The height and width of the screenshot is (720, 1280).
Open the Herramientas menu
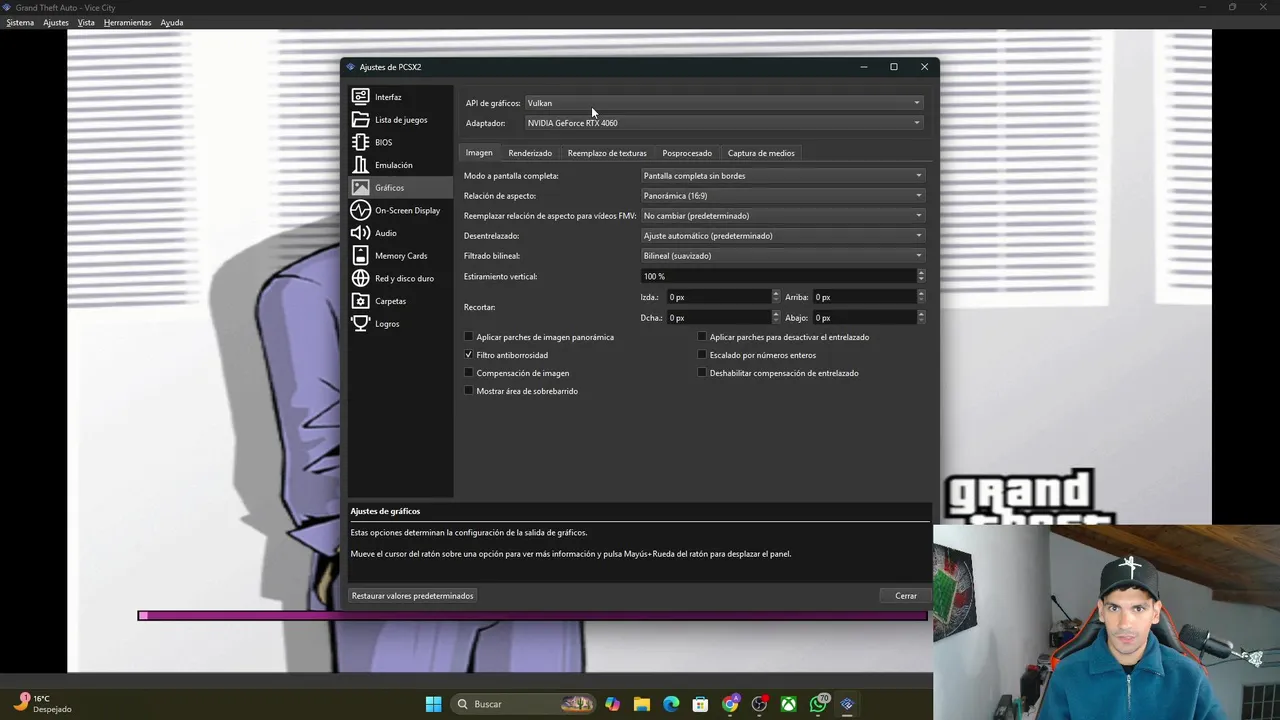click(x=128, y=22)
